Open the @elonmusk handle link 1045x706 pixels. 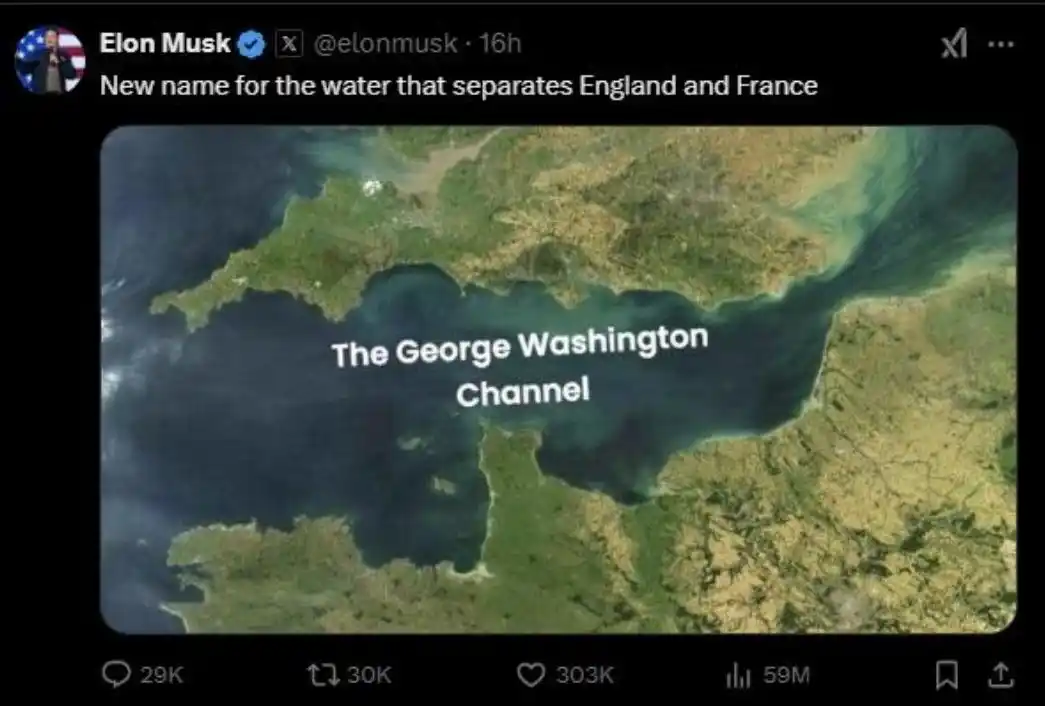[386, 43]
